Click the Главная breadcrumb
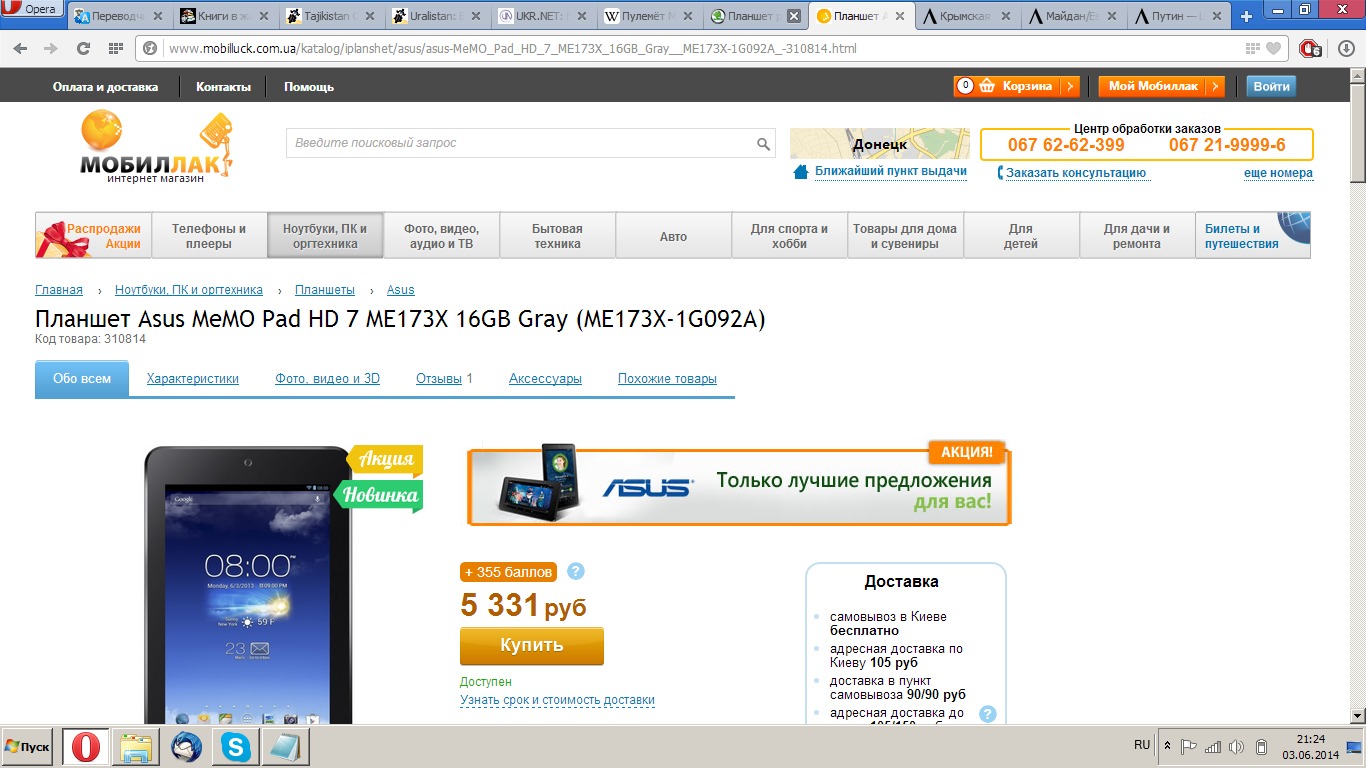 (x=59, y=290)
